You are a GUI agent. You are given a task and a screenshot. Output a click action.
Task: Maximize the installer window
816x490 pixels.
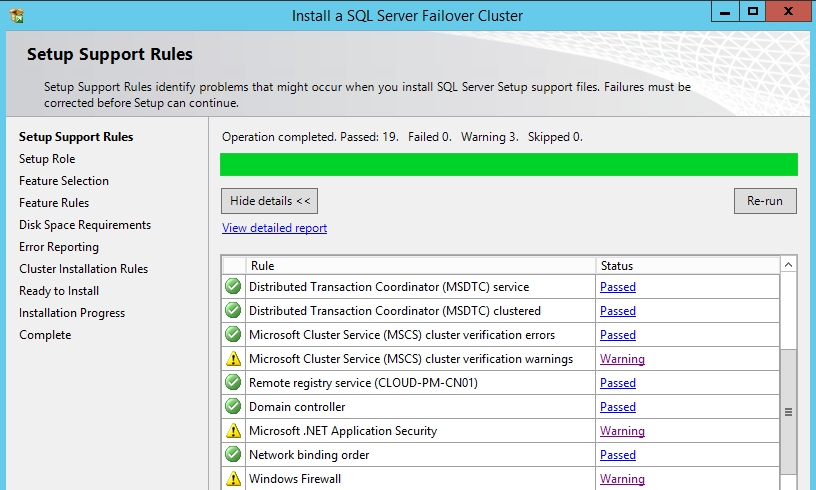tap(753, 11)
